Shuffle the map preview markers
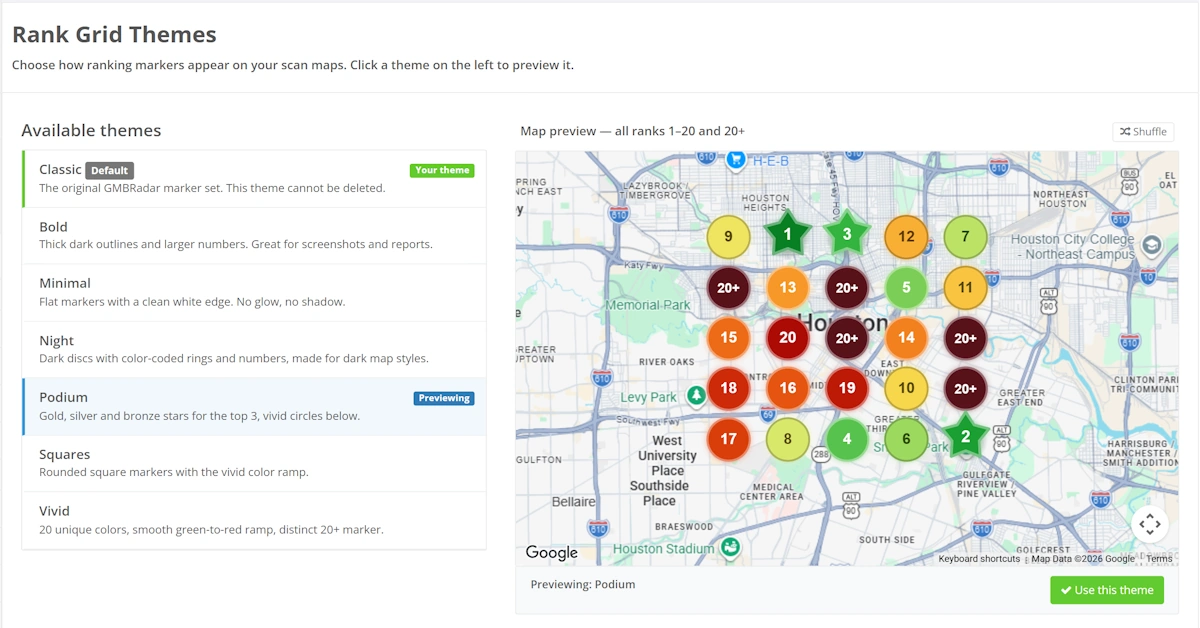Image resolution: width=1200 pixels, height=628 pixels. 1143,131
